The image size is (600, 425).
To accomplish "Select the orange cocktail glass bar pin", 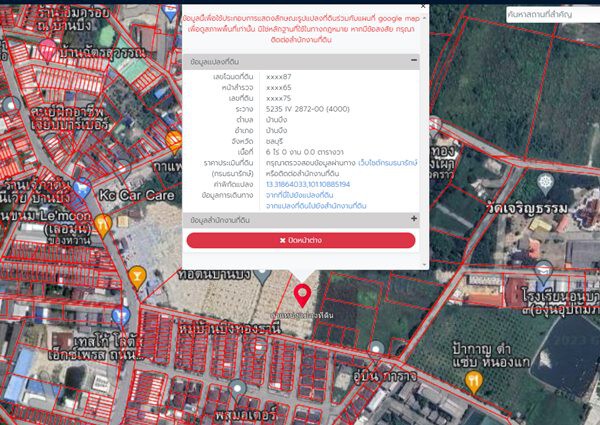I will tap(137, 277).
